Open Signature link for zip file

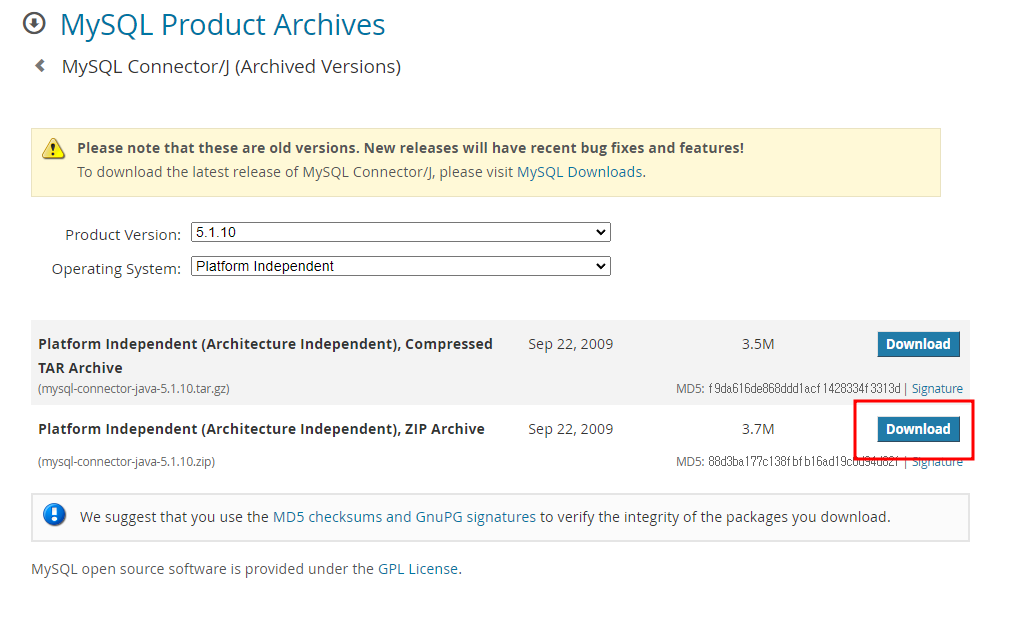click(937, 461)
